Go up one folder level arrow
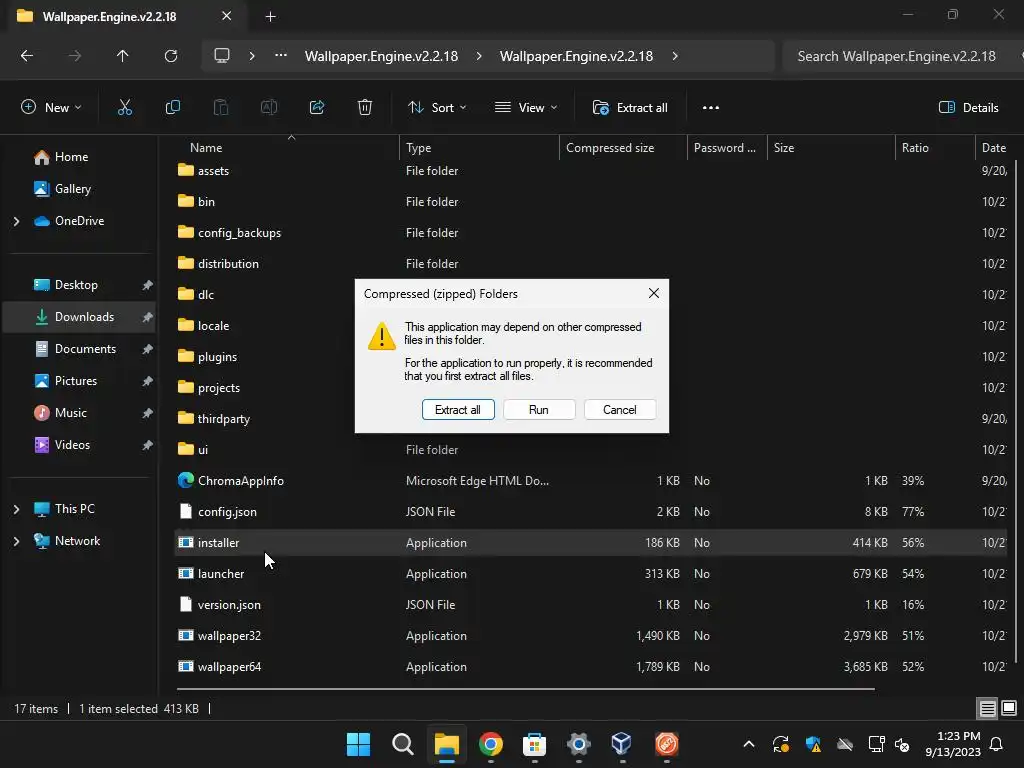Image resolution: width=1024 pixels, height=768 pixels. pos(122,56)
